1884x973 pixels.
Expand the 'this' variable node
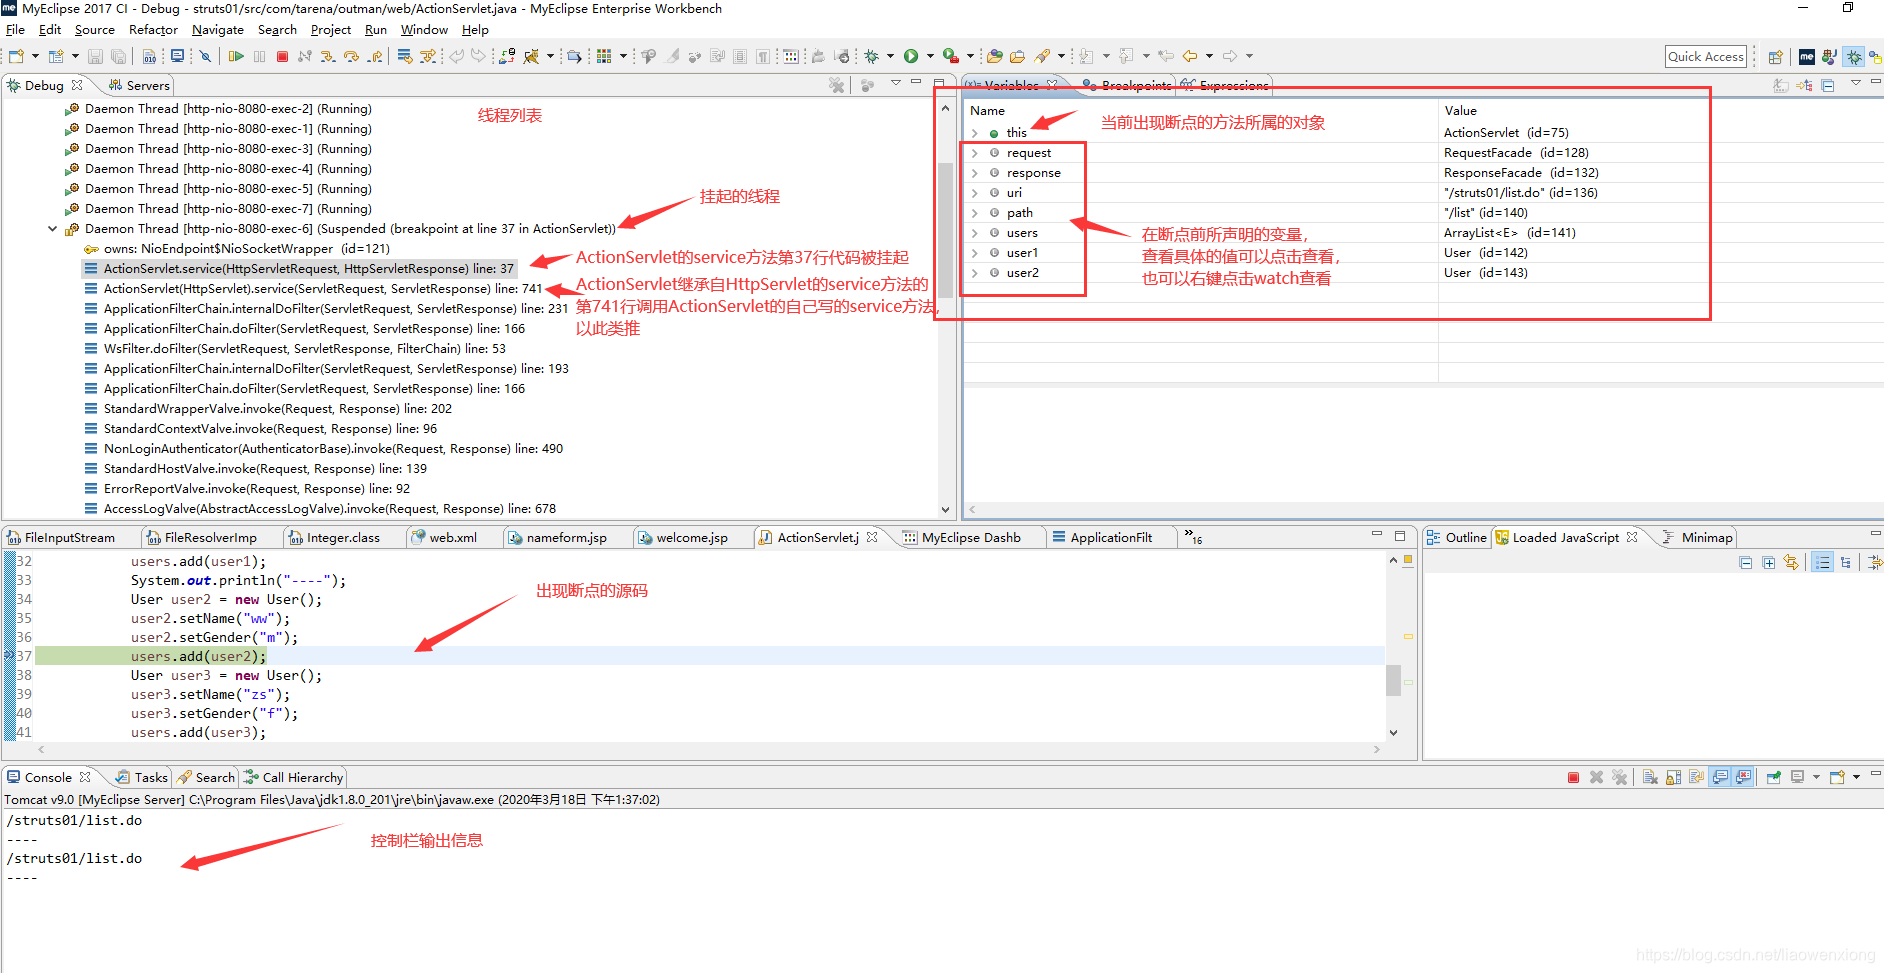click(975, 133)
